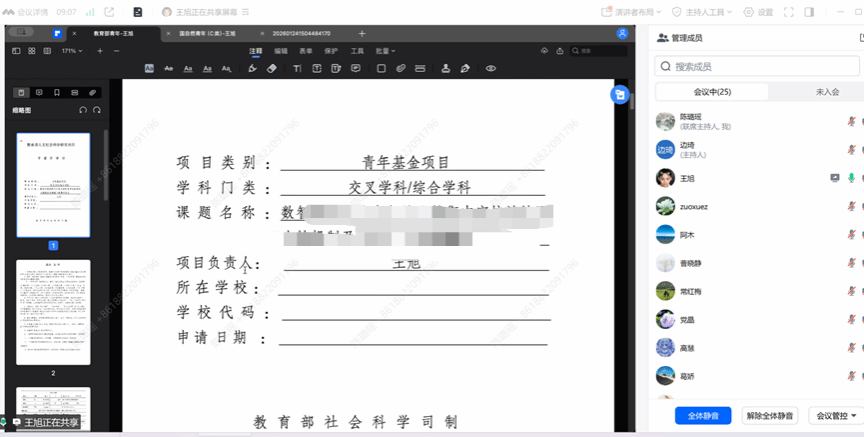The image size is (864, 437).
Task: Switch to the 编辑 menu tab
Action: [281, 50]
